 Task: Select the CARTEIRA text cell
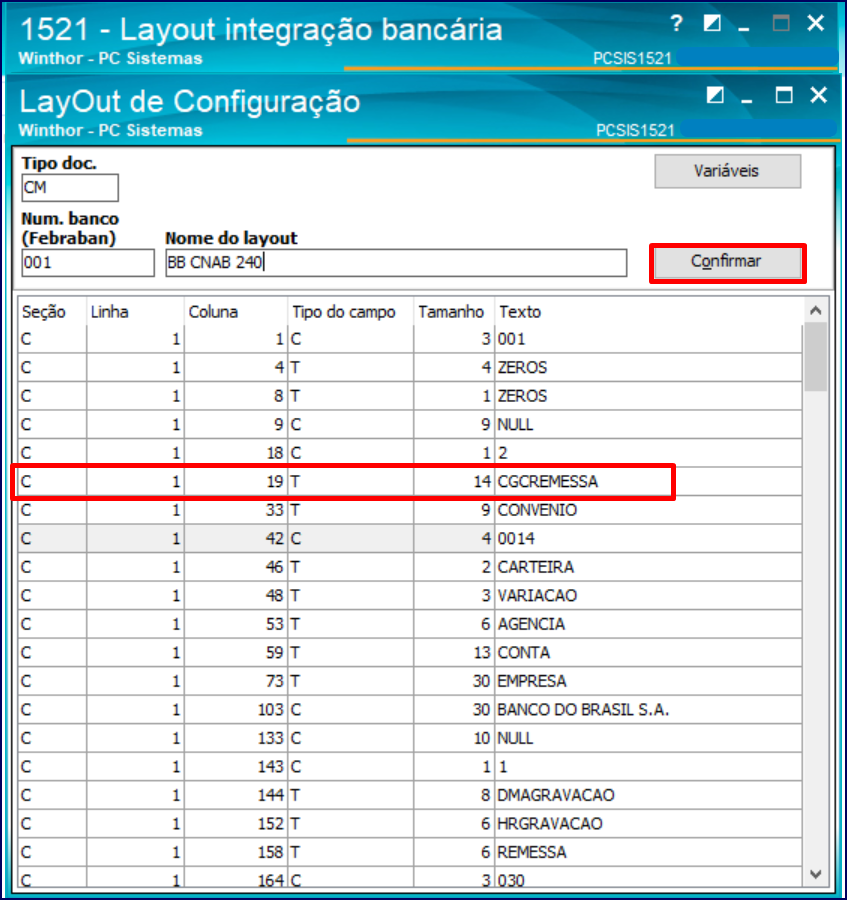648,567
